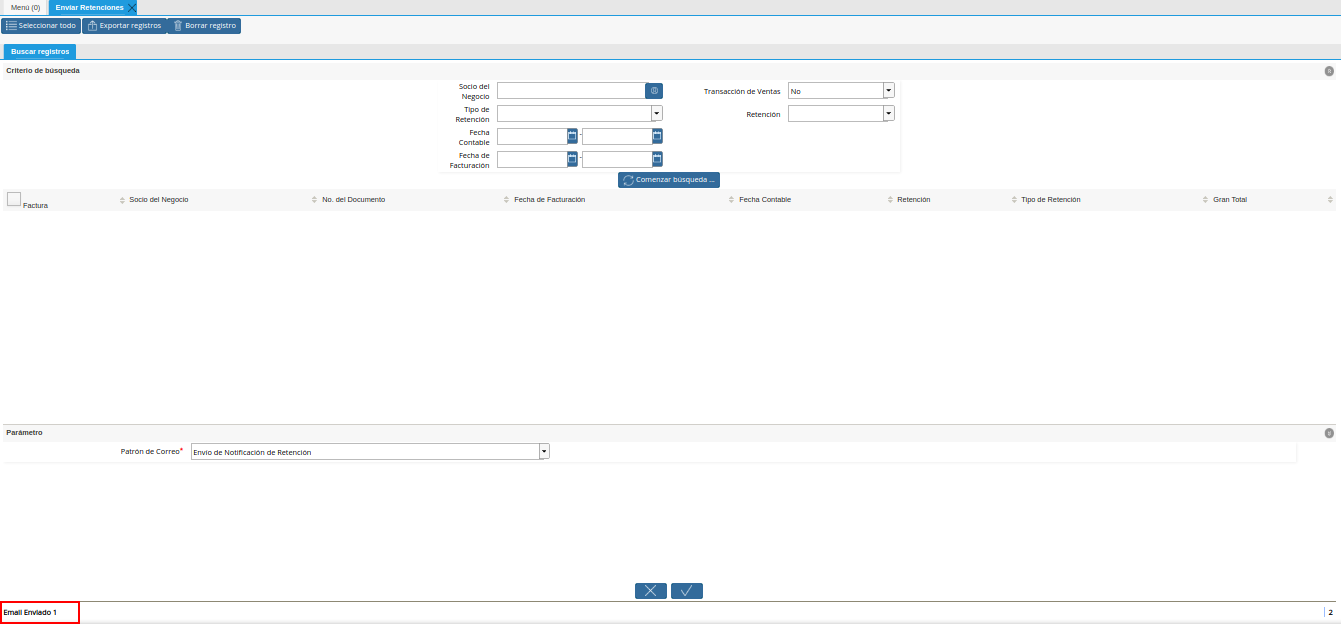Image resolution: width=1341 pixels, height=624 pixels.
Task: Sort by the Factura column header
Action: click(35, 205)
